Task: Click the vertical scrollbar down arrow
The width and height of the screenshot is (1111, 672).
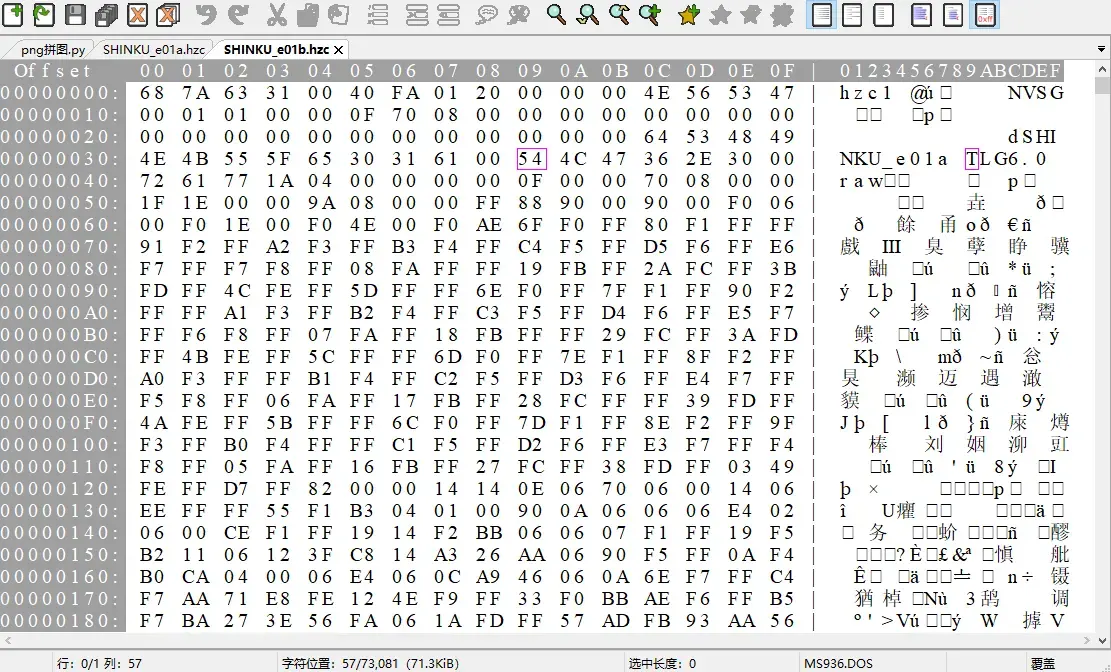Action: tap(1100, 640)
